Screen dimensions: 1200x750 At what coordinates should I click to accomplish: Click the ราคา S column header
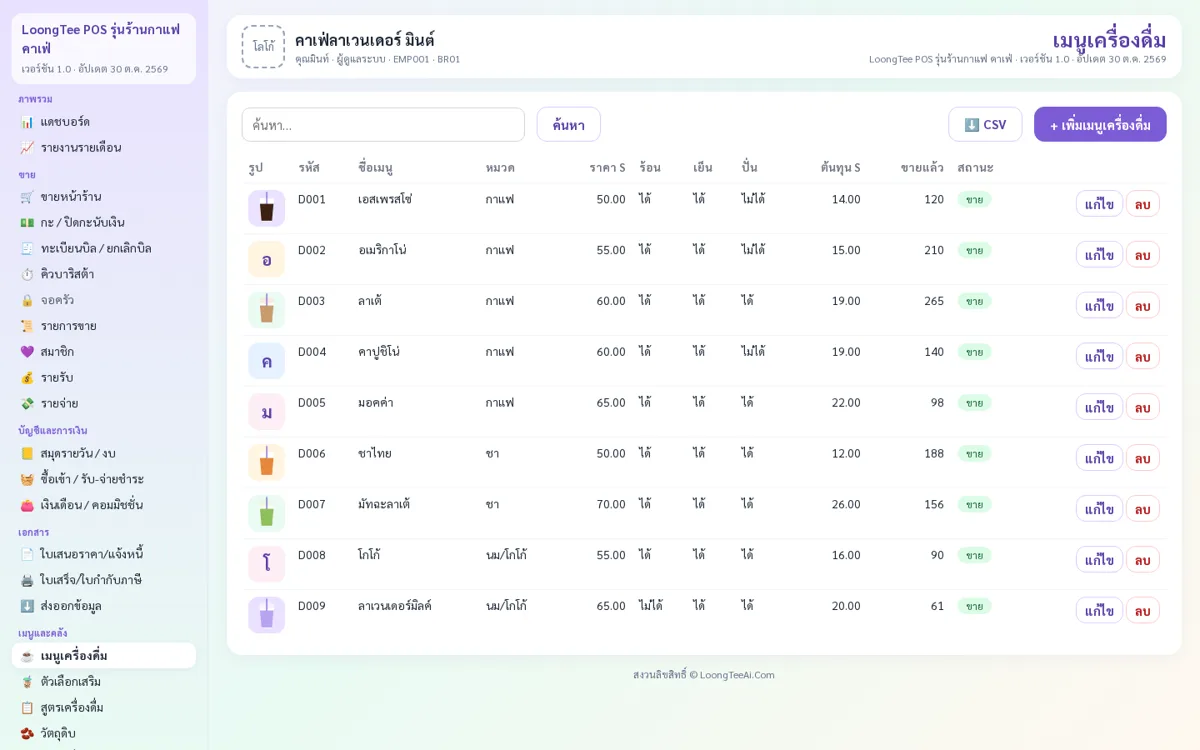(607, 168)
